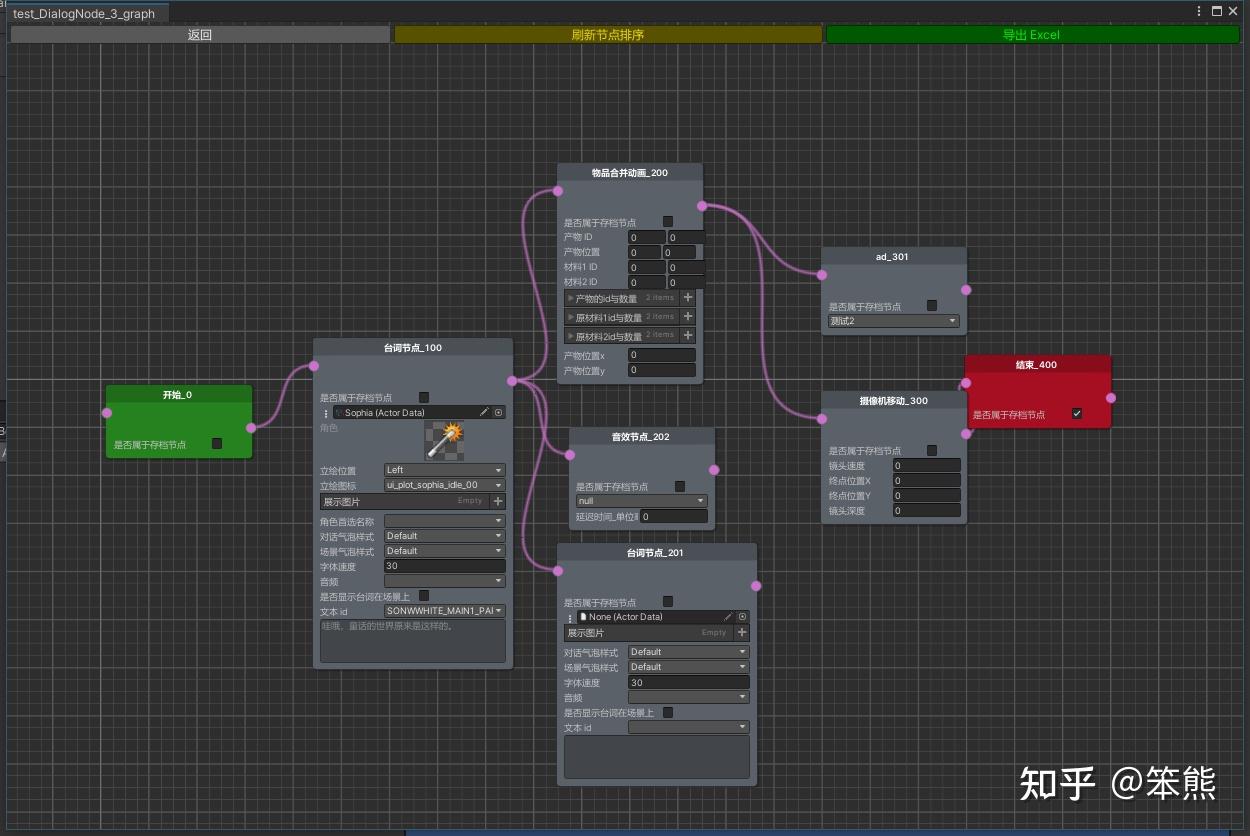Click drag handle left of Sophia field

[x=325, y=412]
